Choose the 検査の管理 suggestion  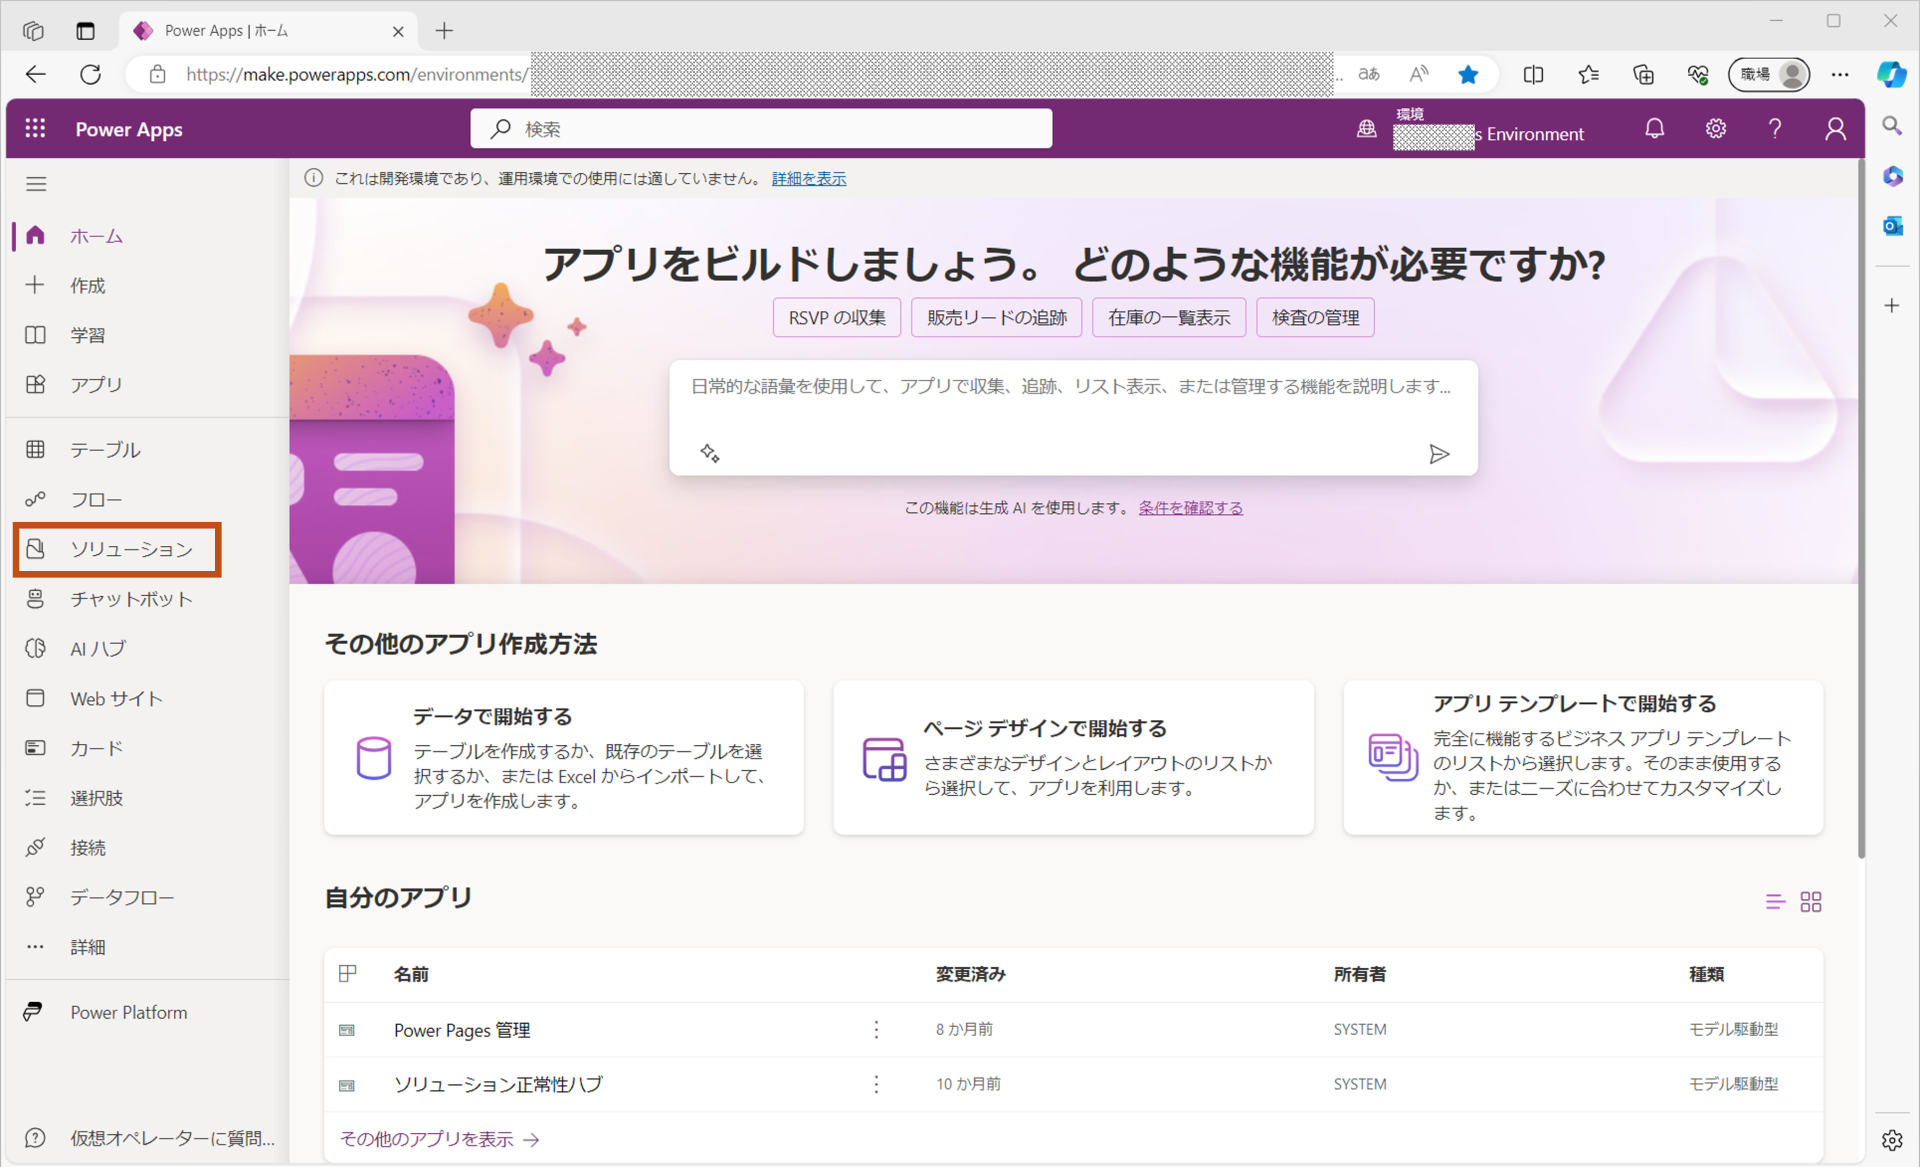[1315, 318]
